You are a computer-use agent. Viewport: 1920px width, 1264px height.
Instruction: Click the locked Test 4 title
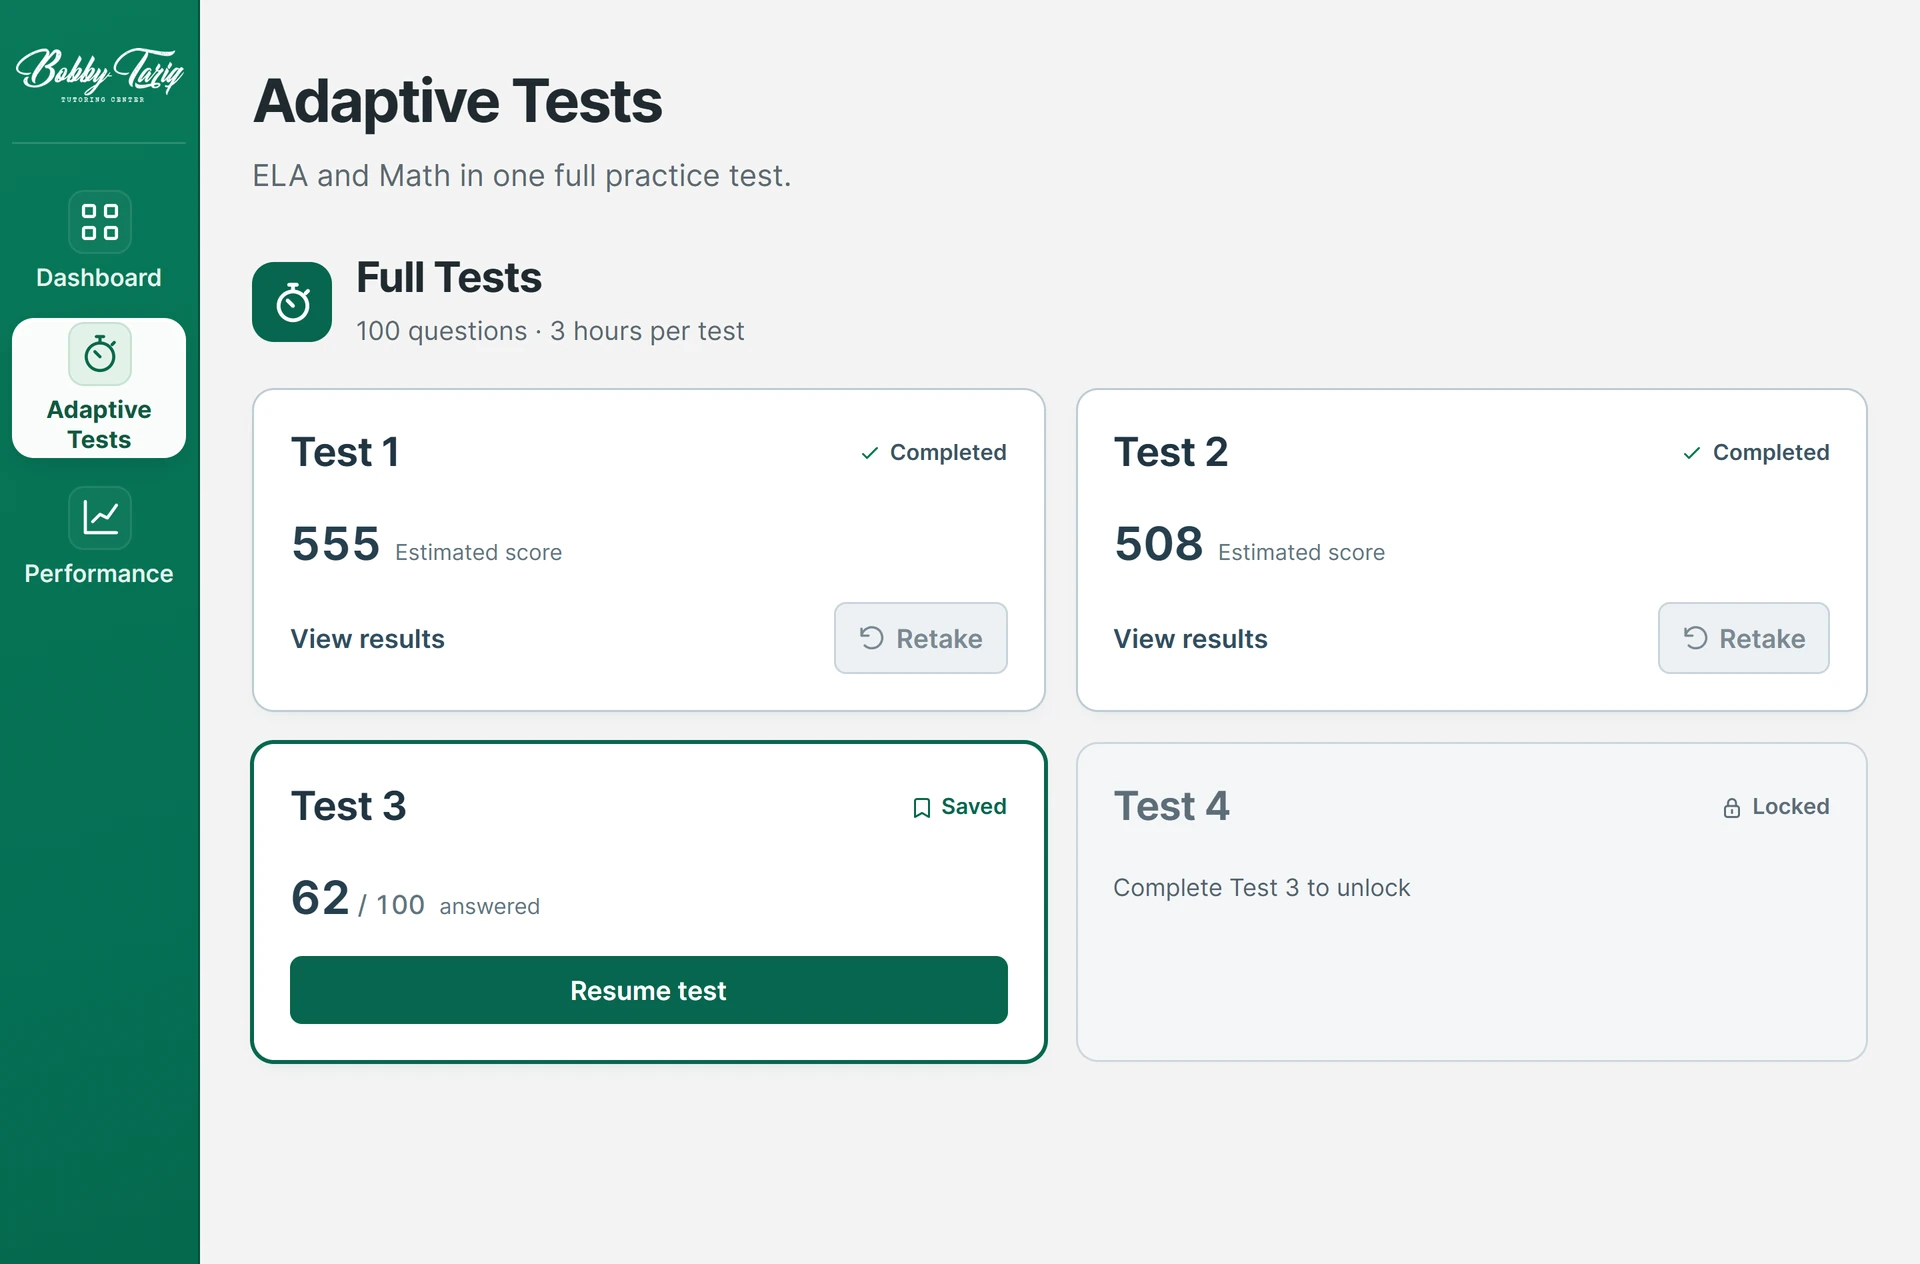[1172, 806]
